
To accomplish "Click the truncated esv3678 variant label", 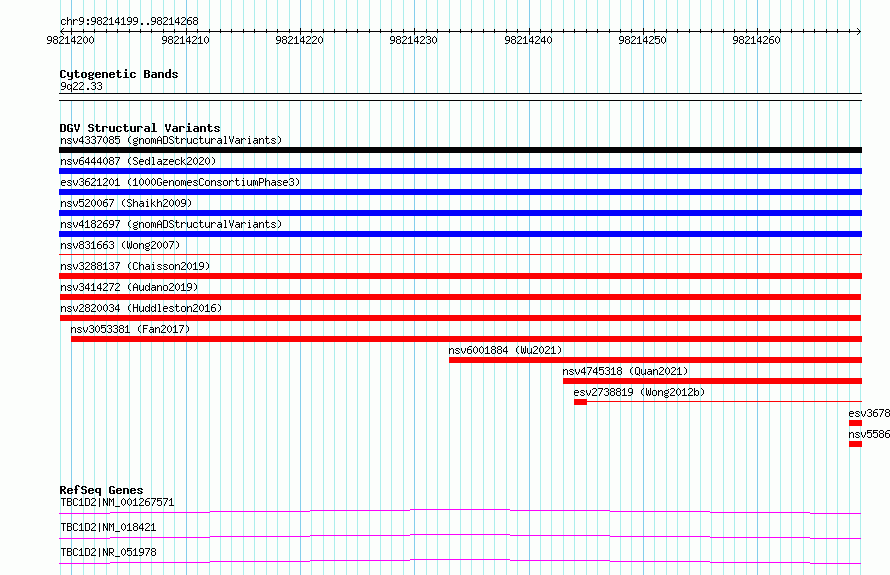I will pos(869,413).
